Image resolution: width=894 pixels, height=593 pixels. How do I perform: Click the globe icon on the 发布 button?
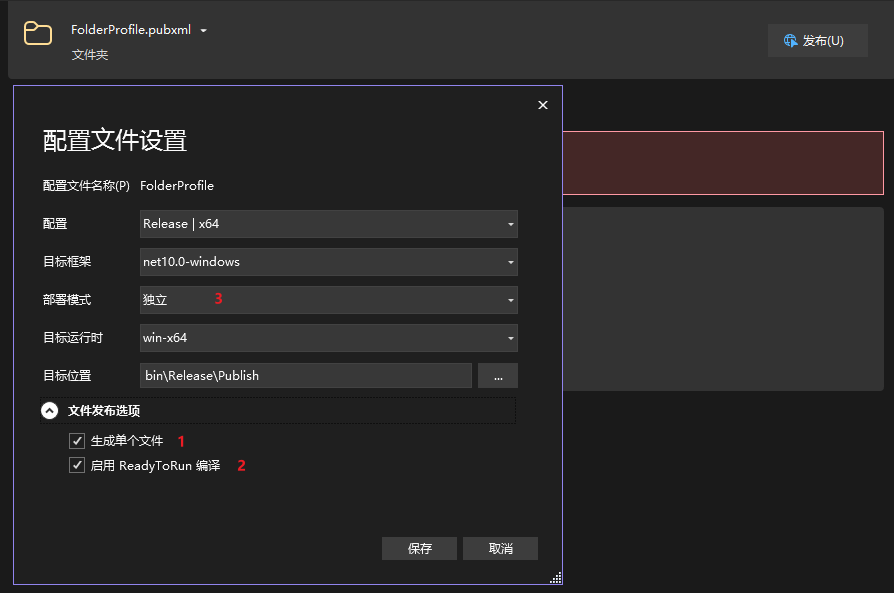point(790,41)
